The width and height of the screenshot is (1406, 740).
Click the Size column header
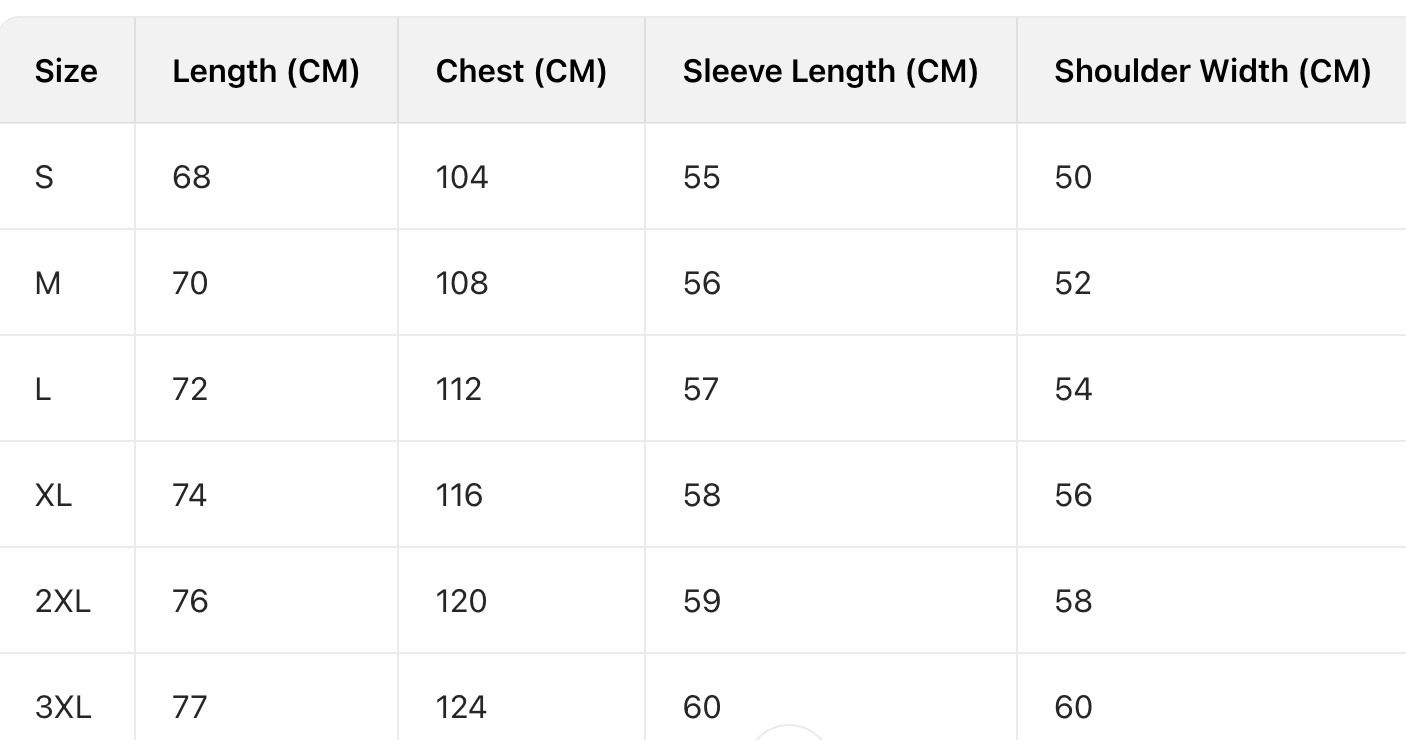[66, 71]
